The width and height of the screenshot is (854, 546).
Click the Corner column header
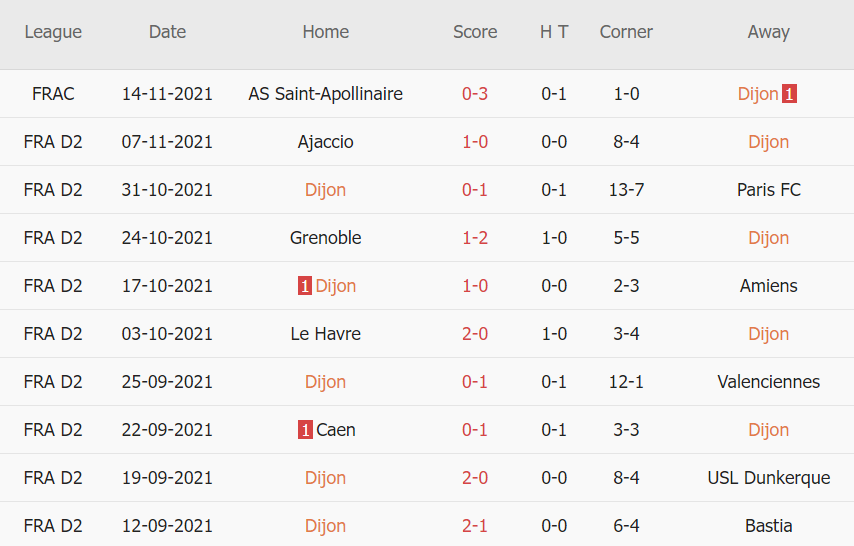pyautogui.click(x=626, y=32)
